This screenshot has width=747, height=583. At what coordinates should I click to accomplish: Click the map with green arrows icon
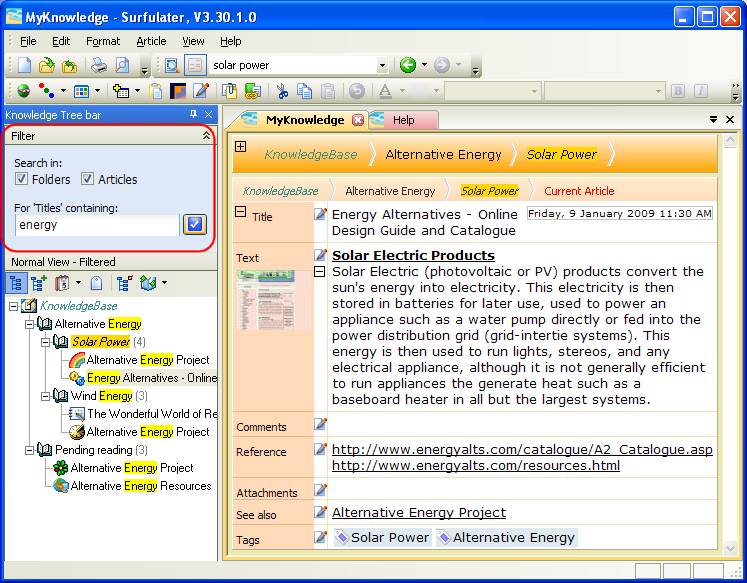[x=148, y=283]
